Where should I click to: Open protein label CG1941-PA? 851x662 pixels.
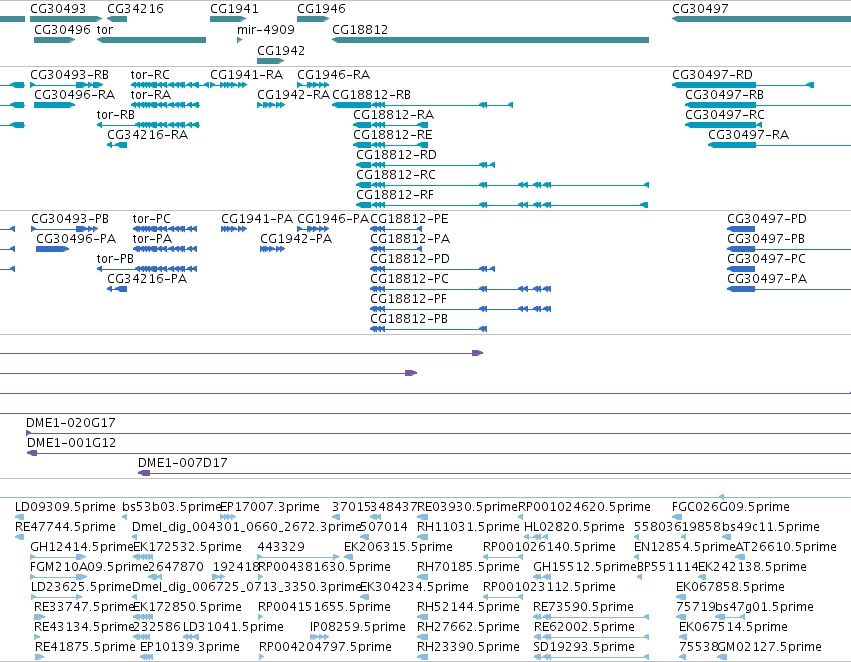pos(257,219)
